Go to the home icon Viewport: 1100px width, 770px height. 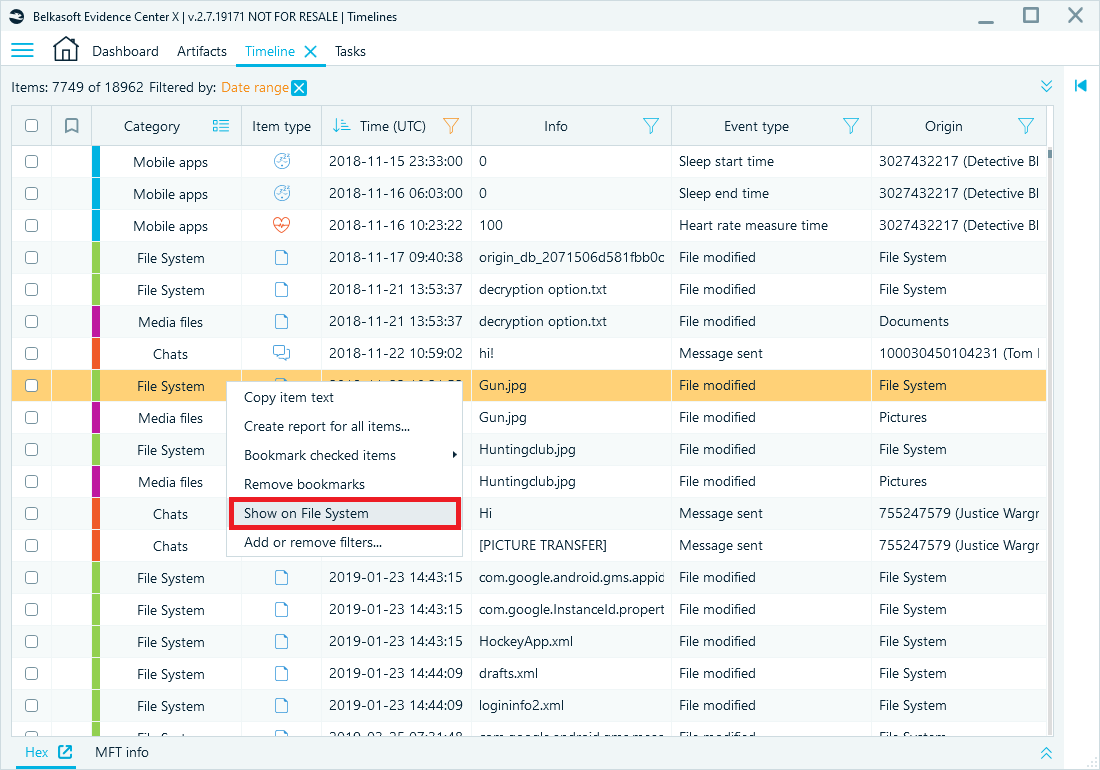click(66, 50)
